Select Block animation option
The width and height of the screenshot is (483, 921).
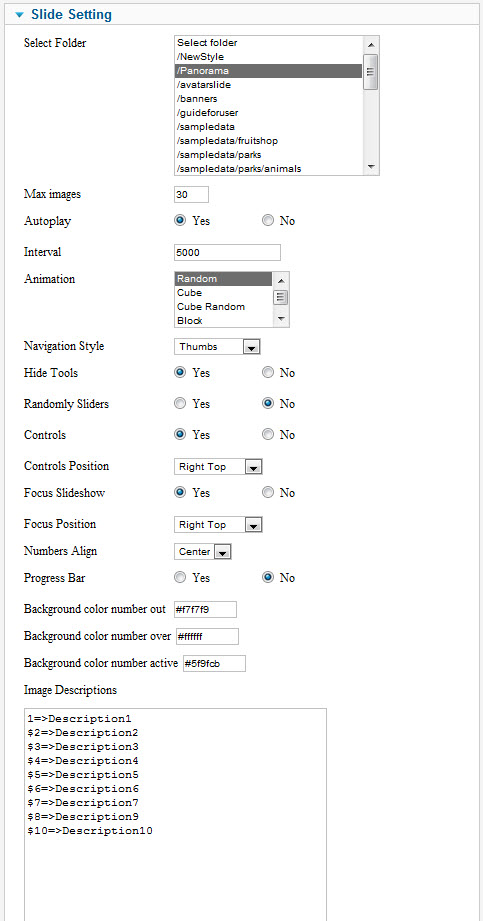[x=223, y=321]
